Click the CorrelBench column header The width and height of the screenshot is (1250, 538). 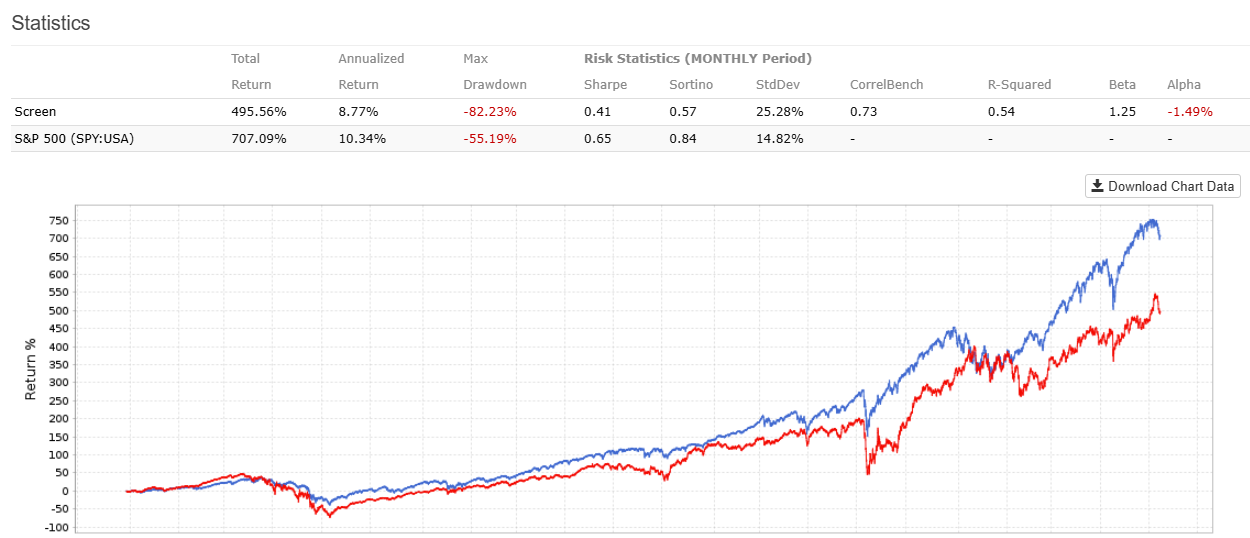tap(886, 85)
